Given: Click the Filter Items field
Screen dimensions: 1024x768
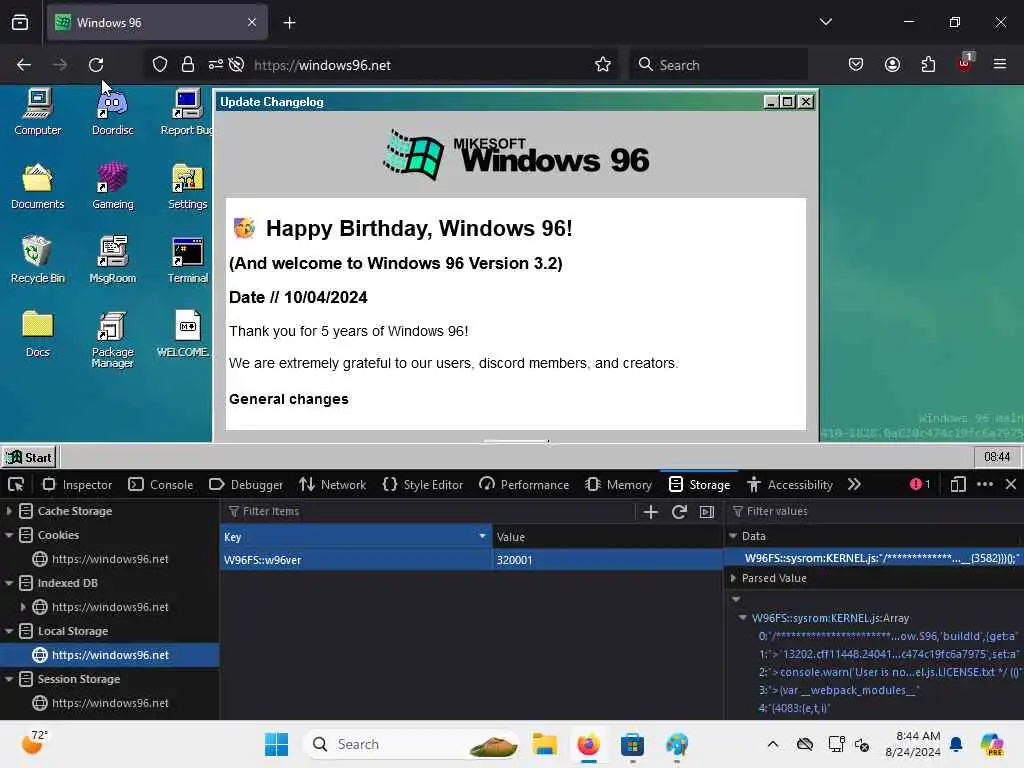Looking at the screenshot, I should 428,511.
